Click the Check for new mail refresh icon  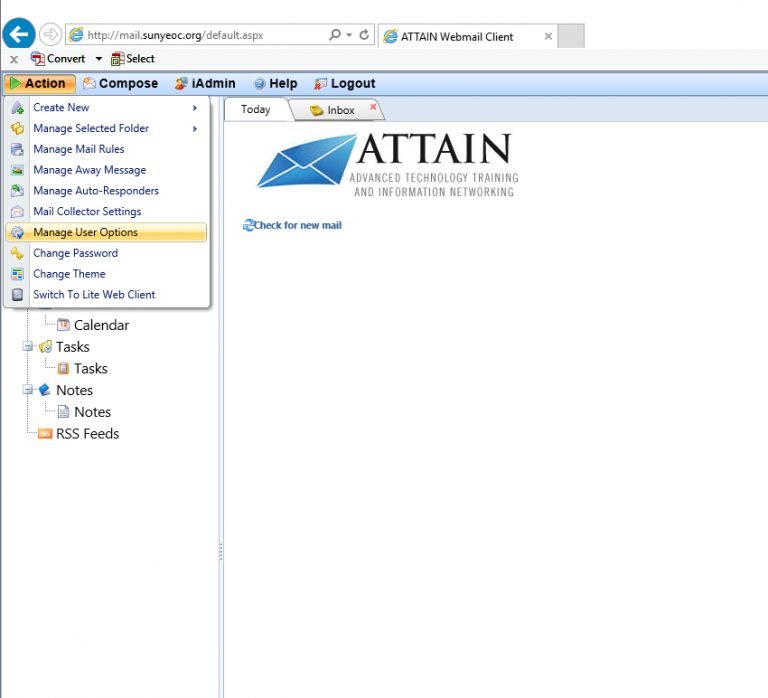tap(248, 225)
